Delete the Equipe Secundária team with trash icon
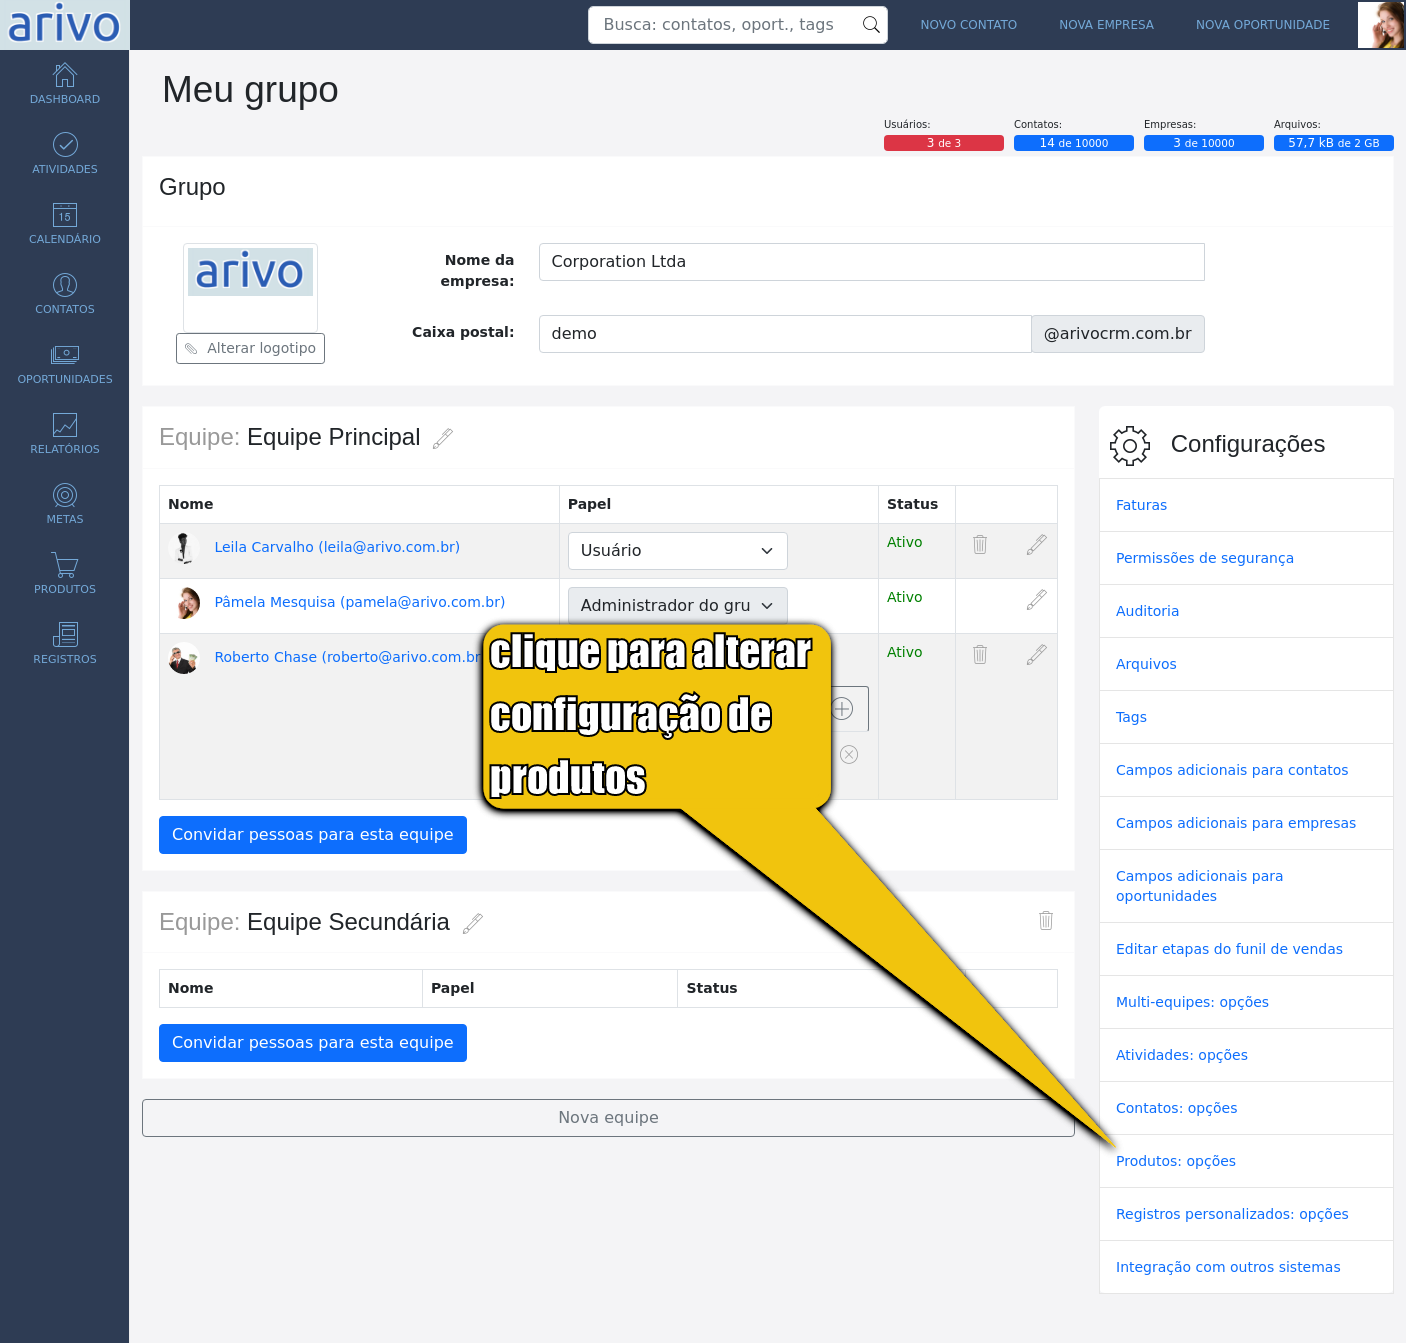1406x1343 pixels. [1046, 920]
